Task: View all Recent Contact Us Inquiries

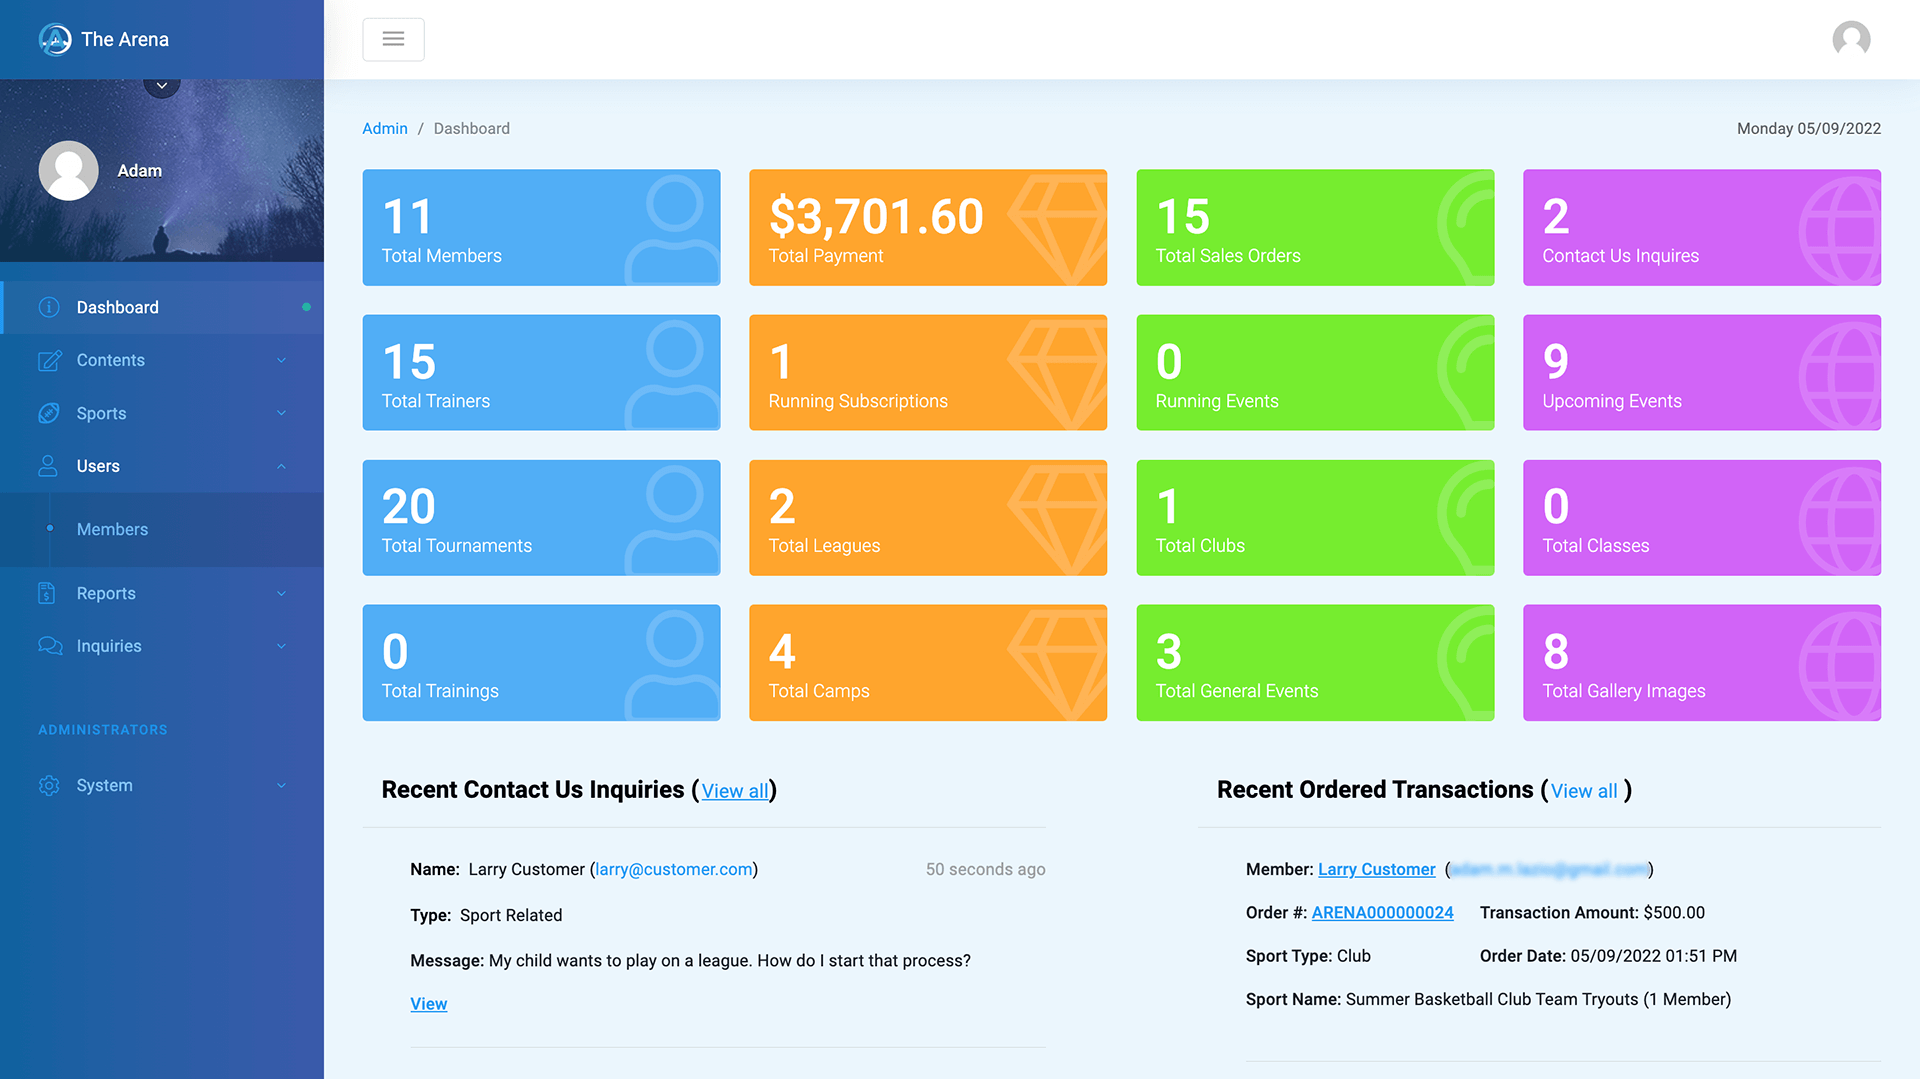Action: tap(735, 791)
